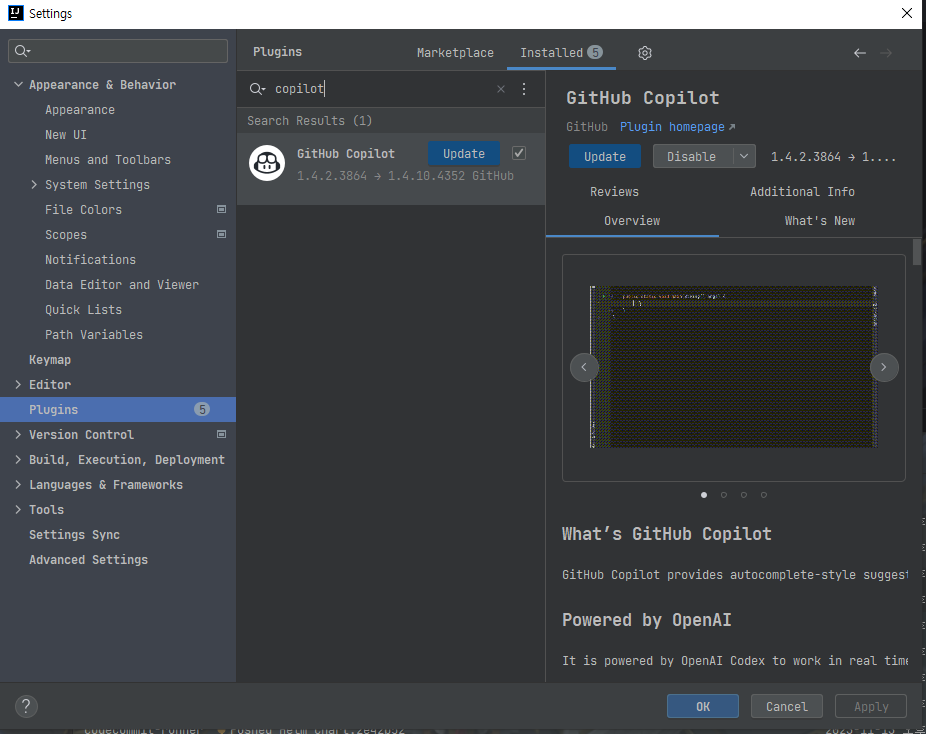Select Quick Lists in the tree
926x734 pixels.
pyautogui.click(x=83, y=309)
